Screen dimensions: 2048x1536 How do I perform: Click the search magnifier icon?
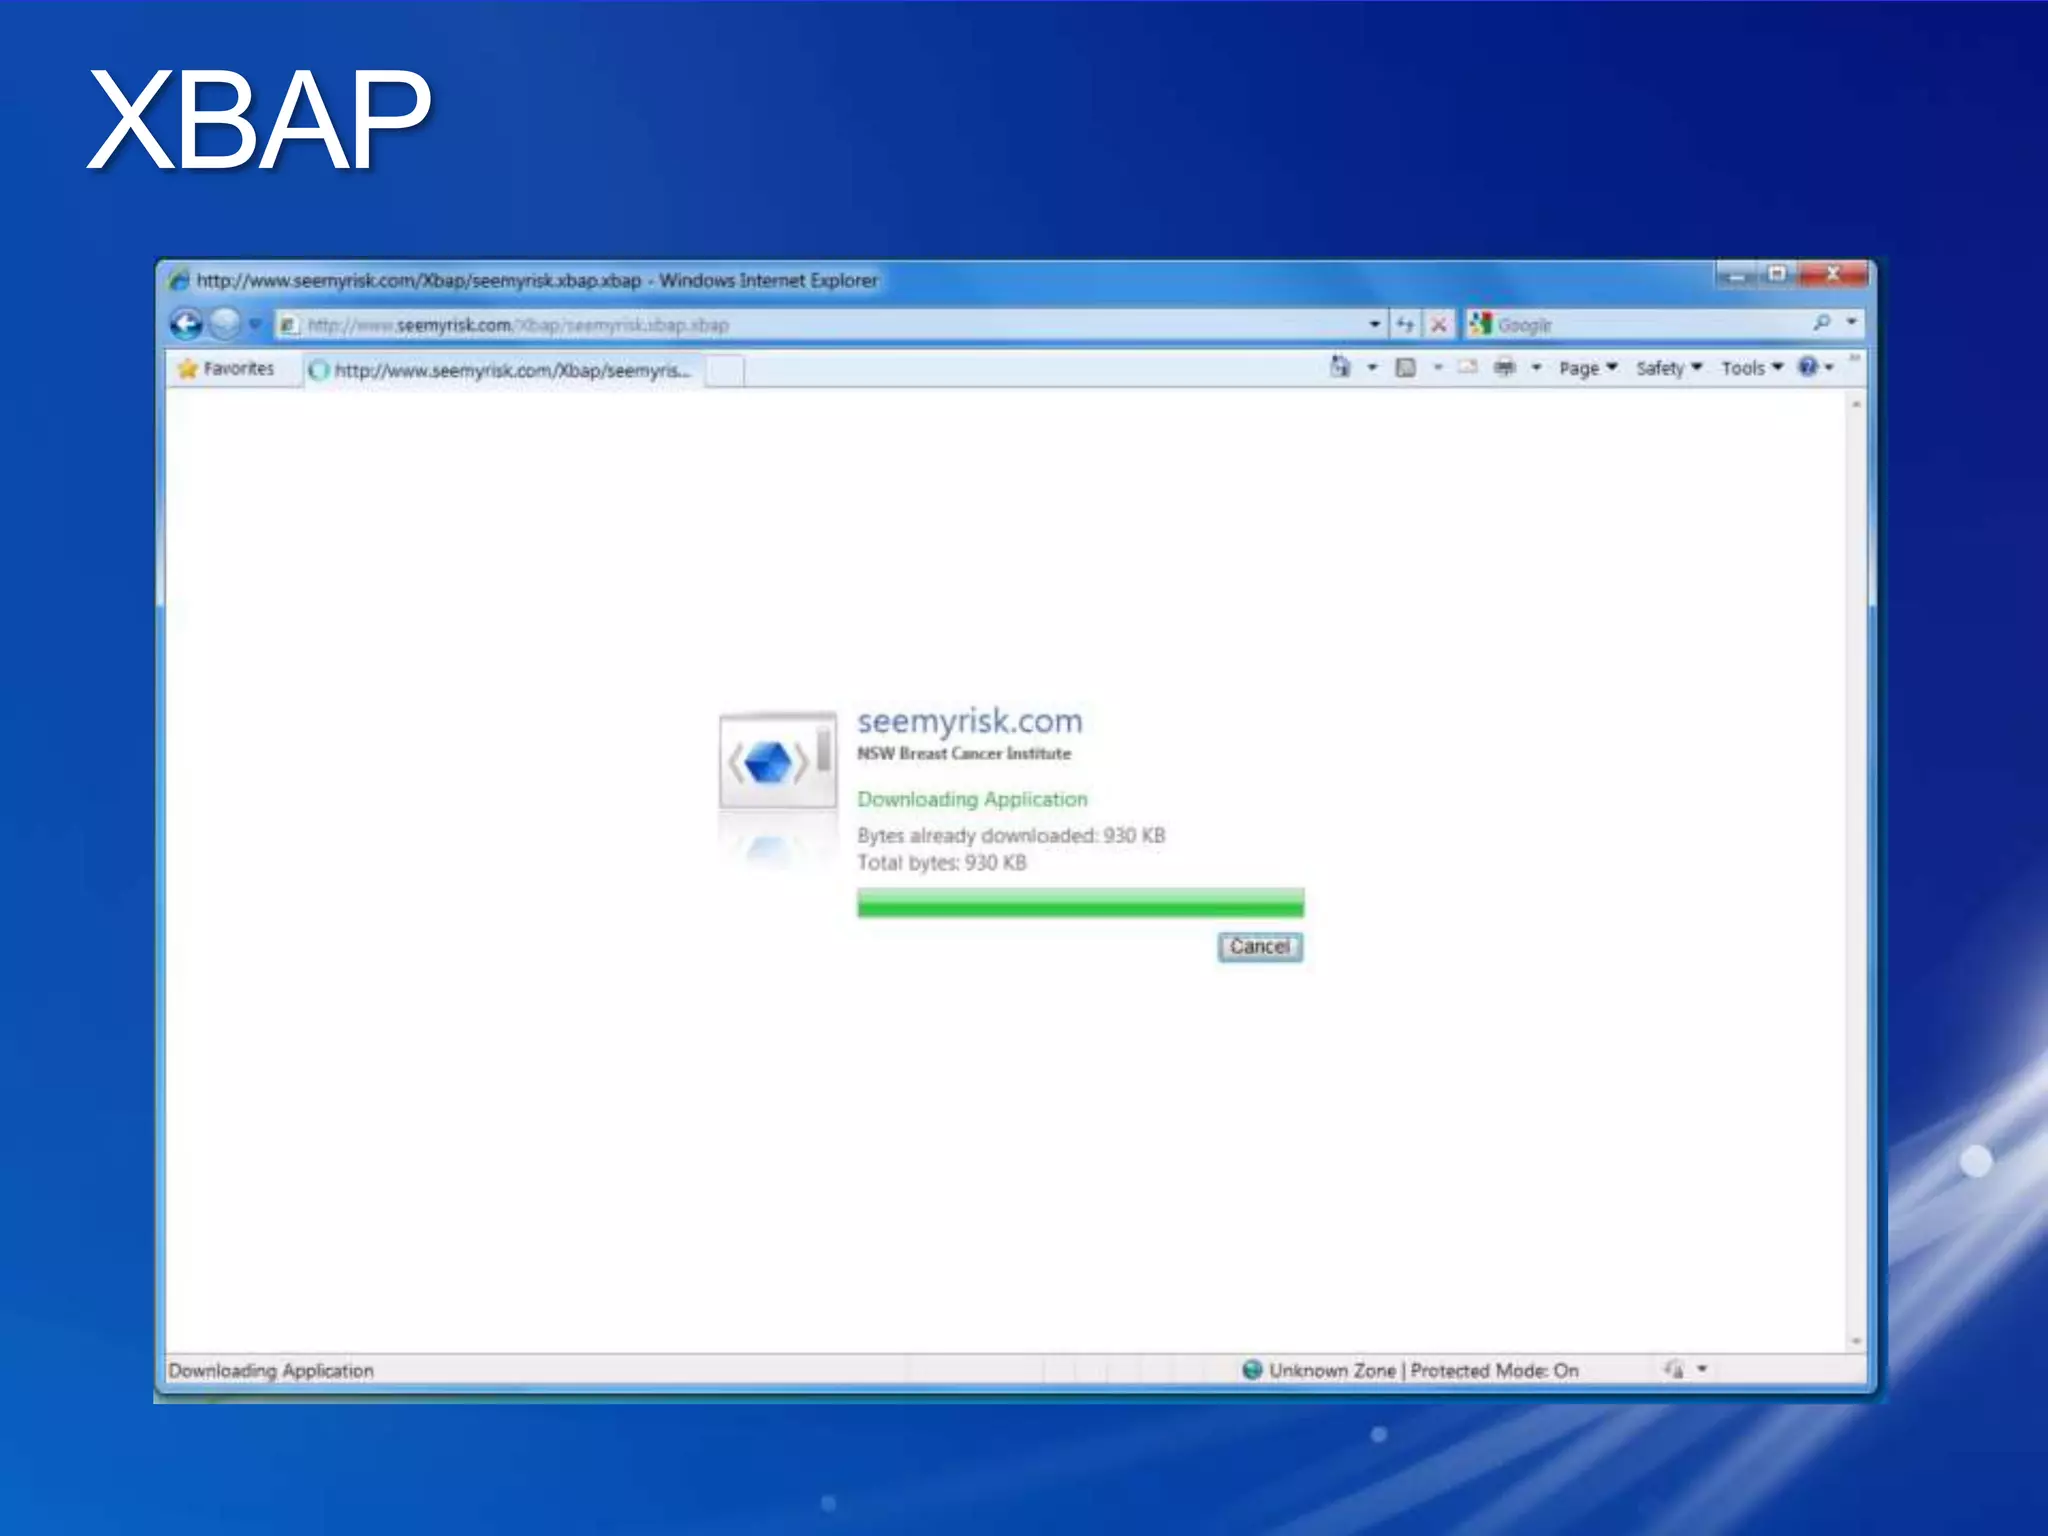point(1821,323)
